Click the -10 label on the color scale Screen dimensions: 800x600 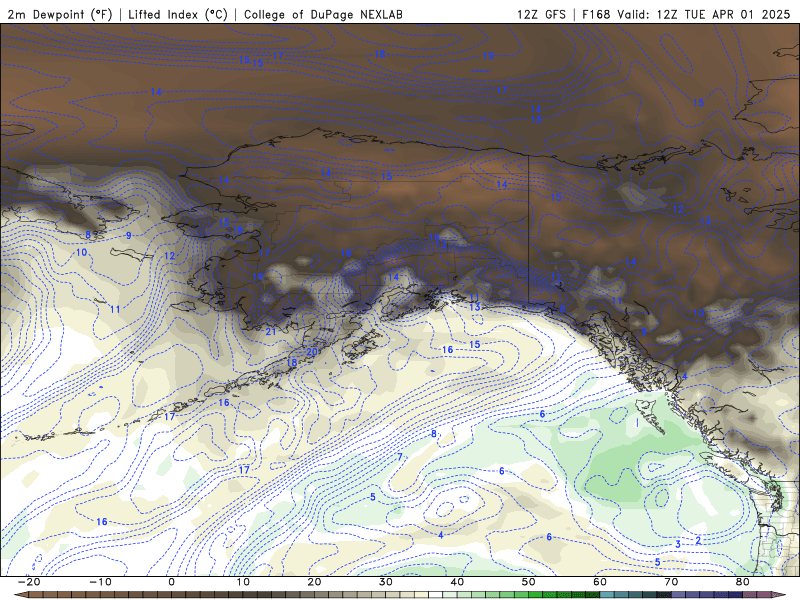tap(100, 582)
